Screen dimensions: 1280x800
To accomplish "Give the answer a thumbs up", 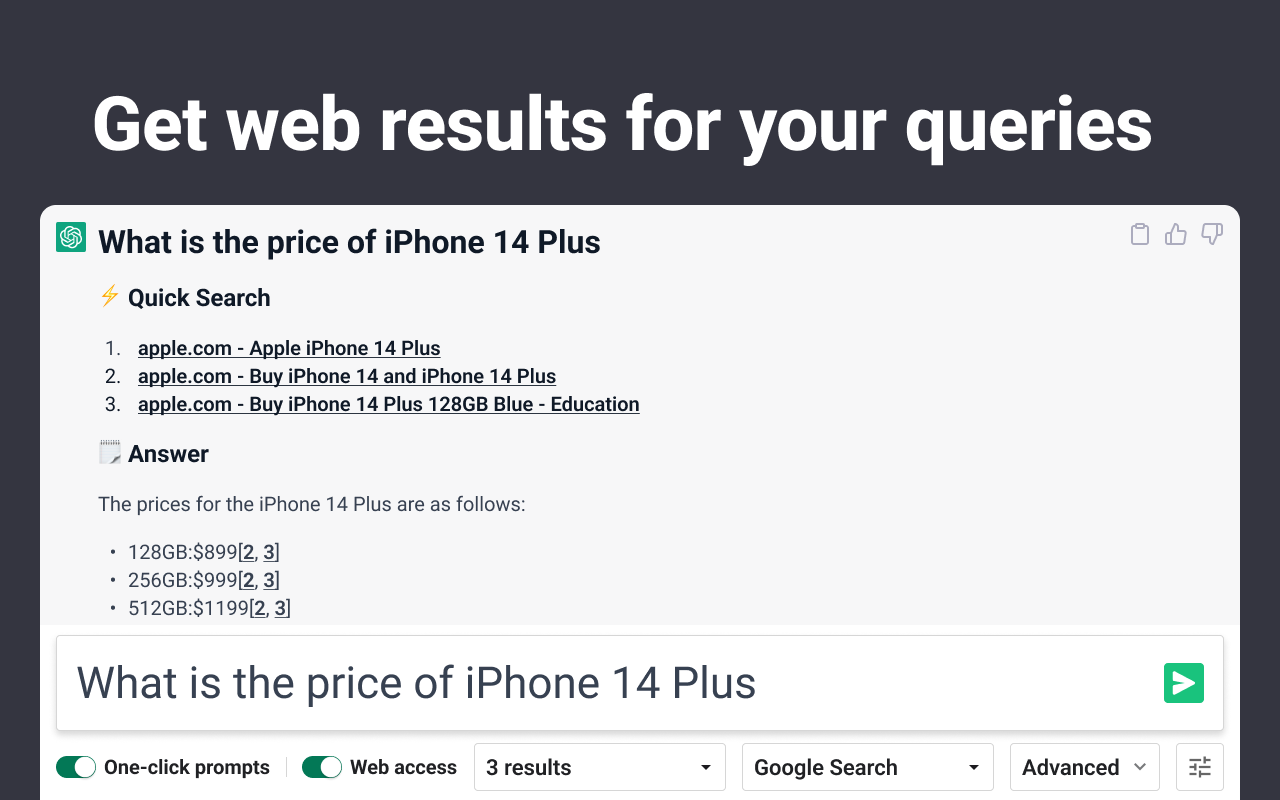I will [1175, 233].
